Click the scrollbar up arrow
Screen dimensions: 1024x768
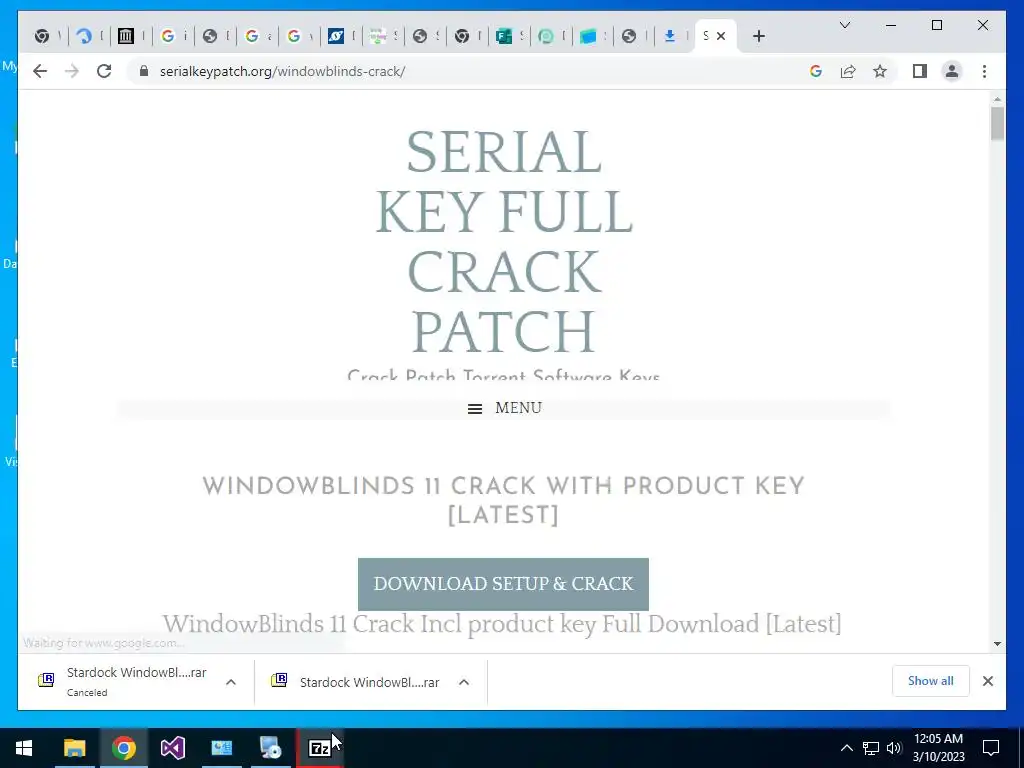click(997, 99)
